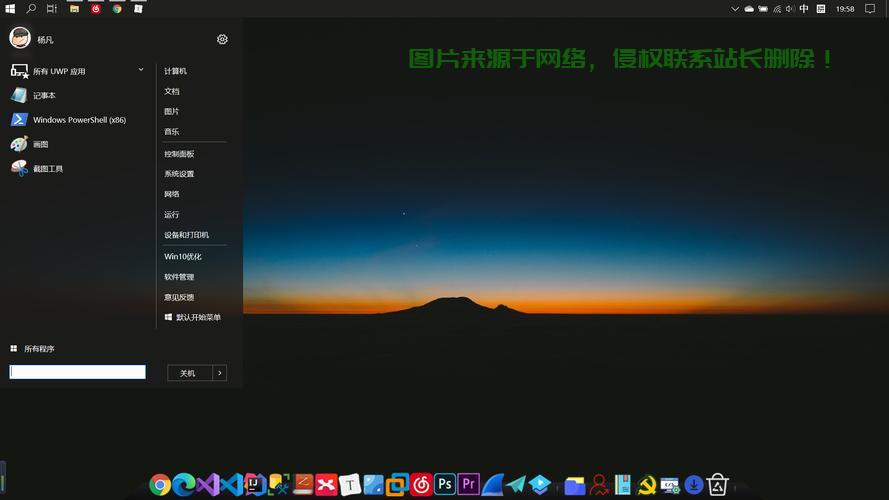This screenshot has width=889, height=500.
Task: Open blue VS Code from the dock
Action: (x=231, y=485)
